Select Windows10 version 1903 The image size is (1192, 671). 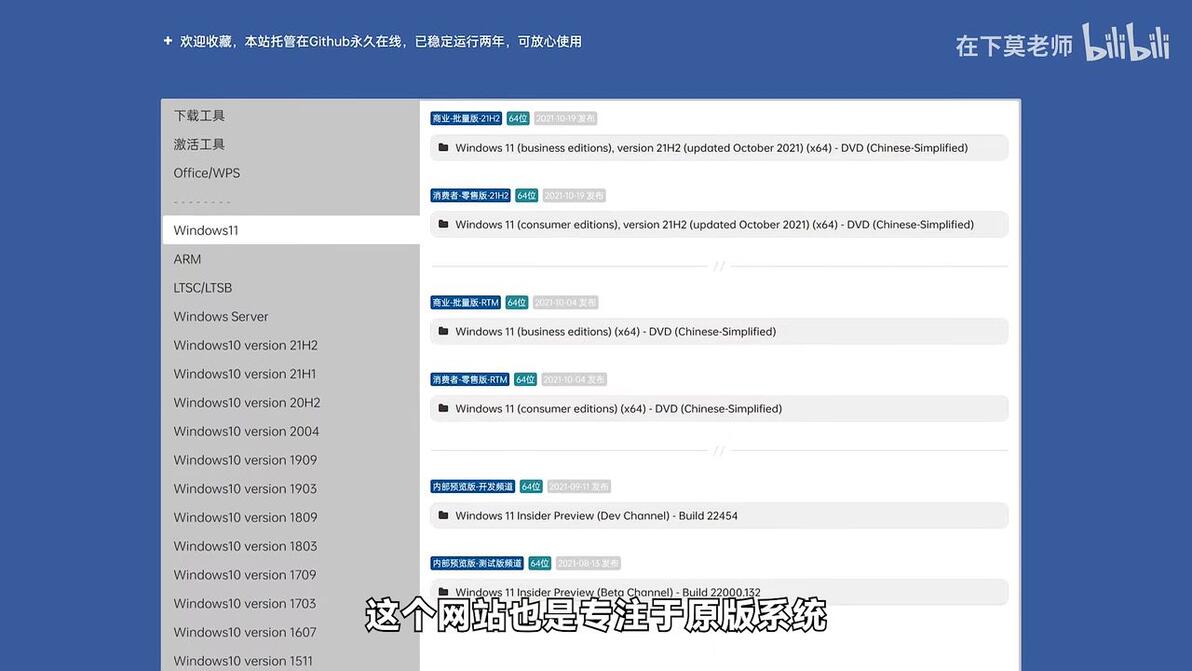pos(290,489)
